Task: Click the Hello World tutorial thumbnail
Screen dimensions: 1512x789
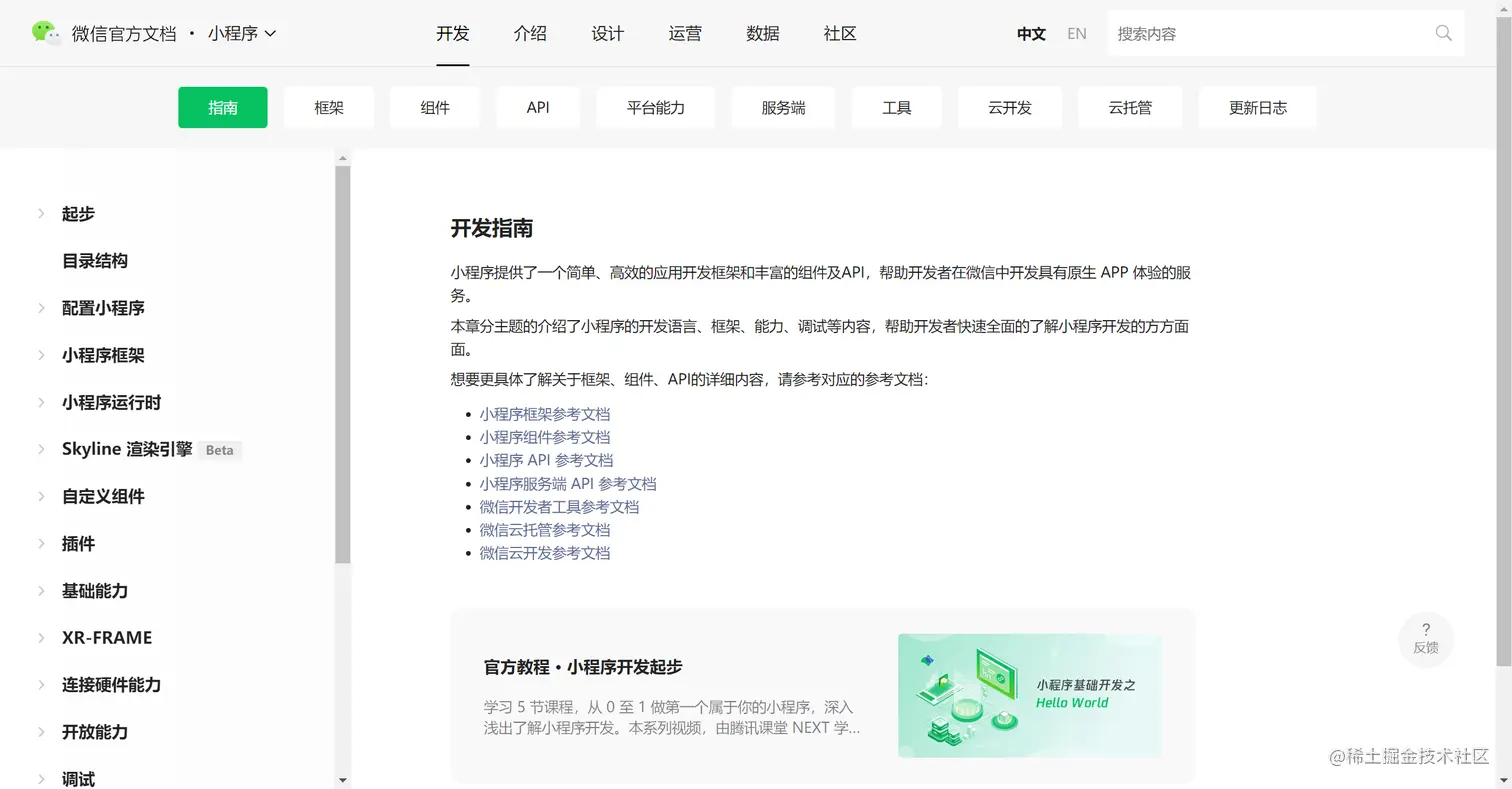Action: pyautogui.click(x=1030, y=695)
